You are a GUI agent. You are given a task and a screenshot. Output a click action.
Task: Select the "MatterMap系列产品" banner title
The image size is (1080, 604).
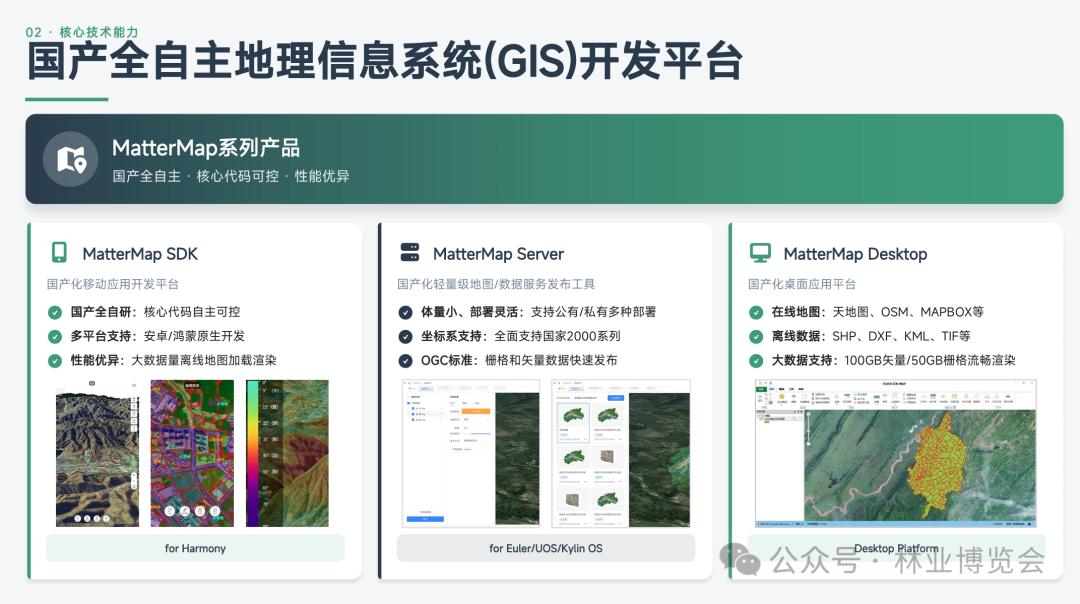[x=205, y=148]
